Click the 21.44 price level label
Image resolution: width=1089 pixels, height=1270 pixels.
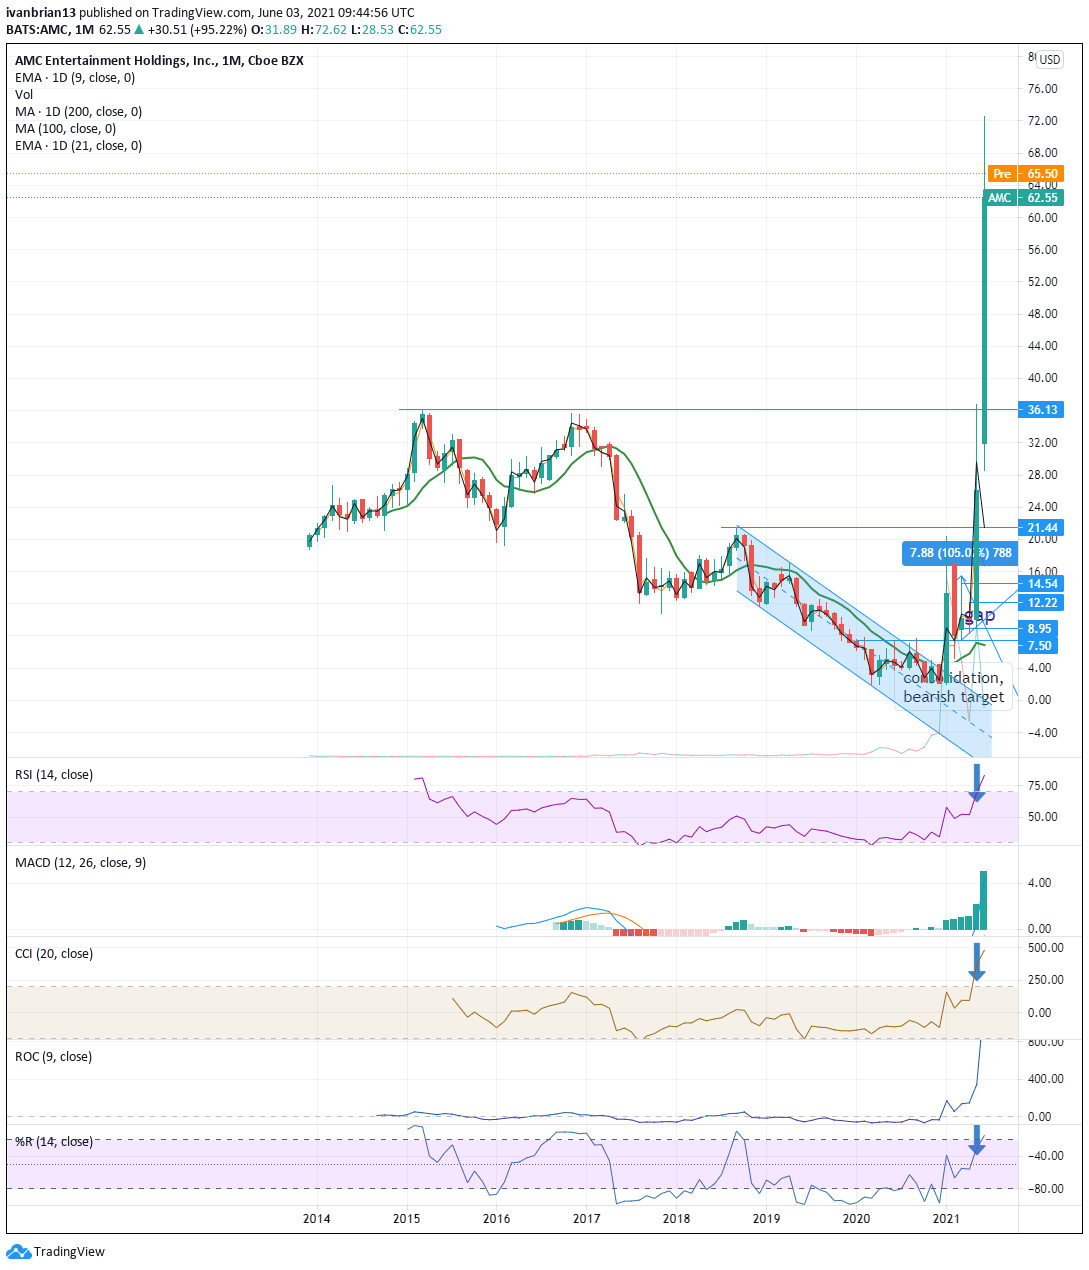1040,528
